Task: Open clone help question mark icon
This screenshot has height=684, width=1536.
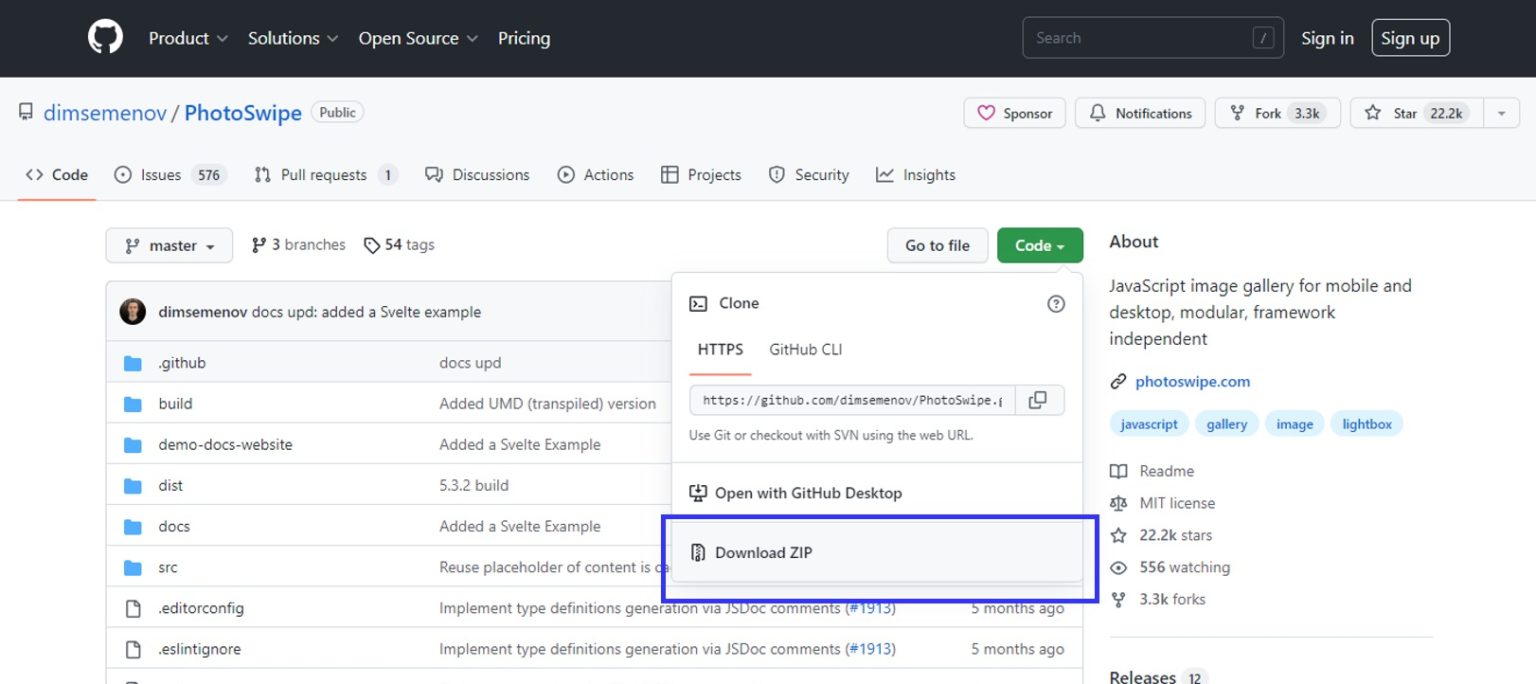Action: pyautogui.click(x=1055, y=304)
